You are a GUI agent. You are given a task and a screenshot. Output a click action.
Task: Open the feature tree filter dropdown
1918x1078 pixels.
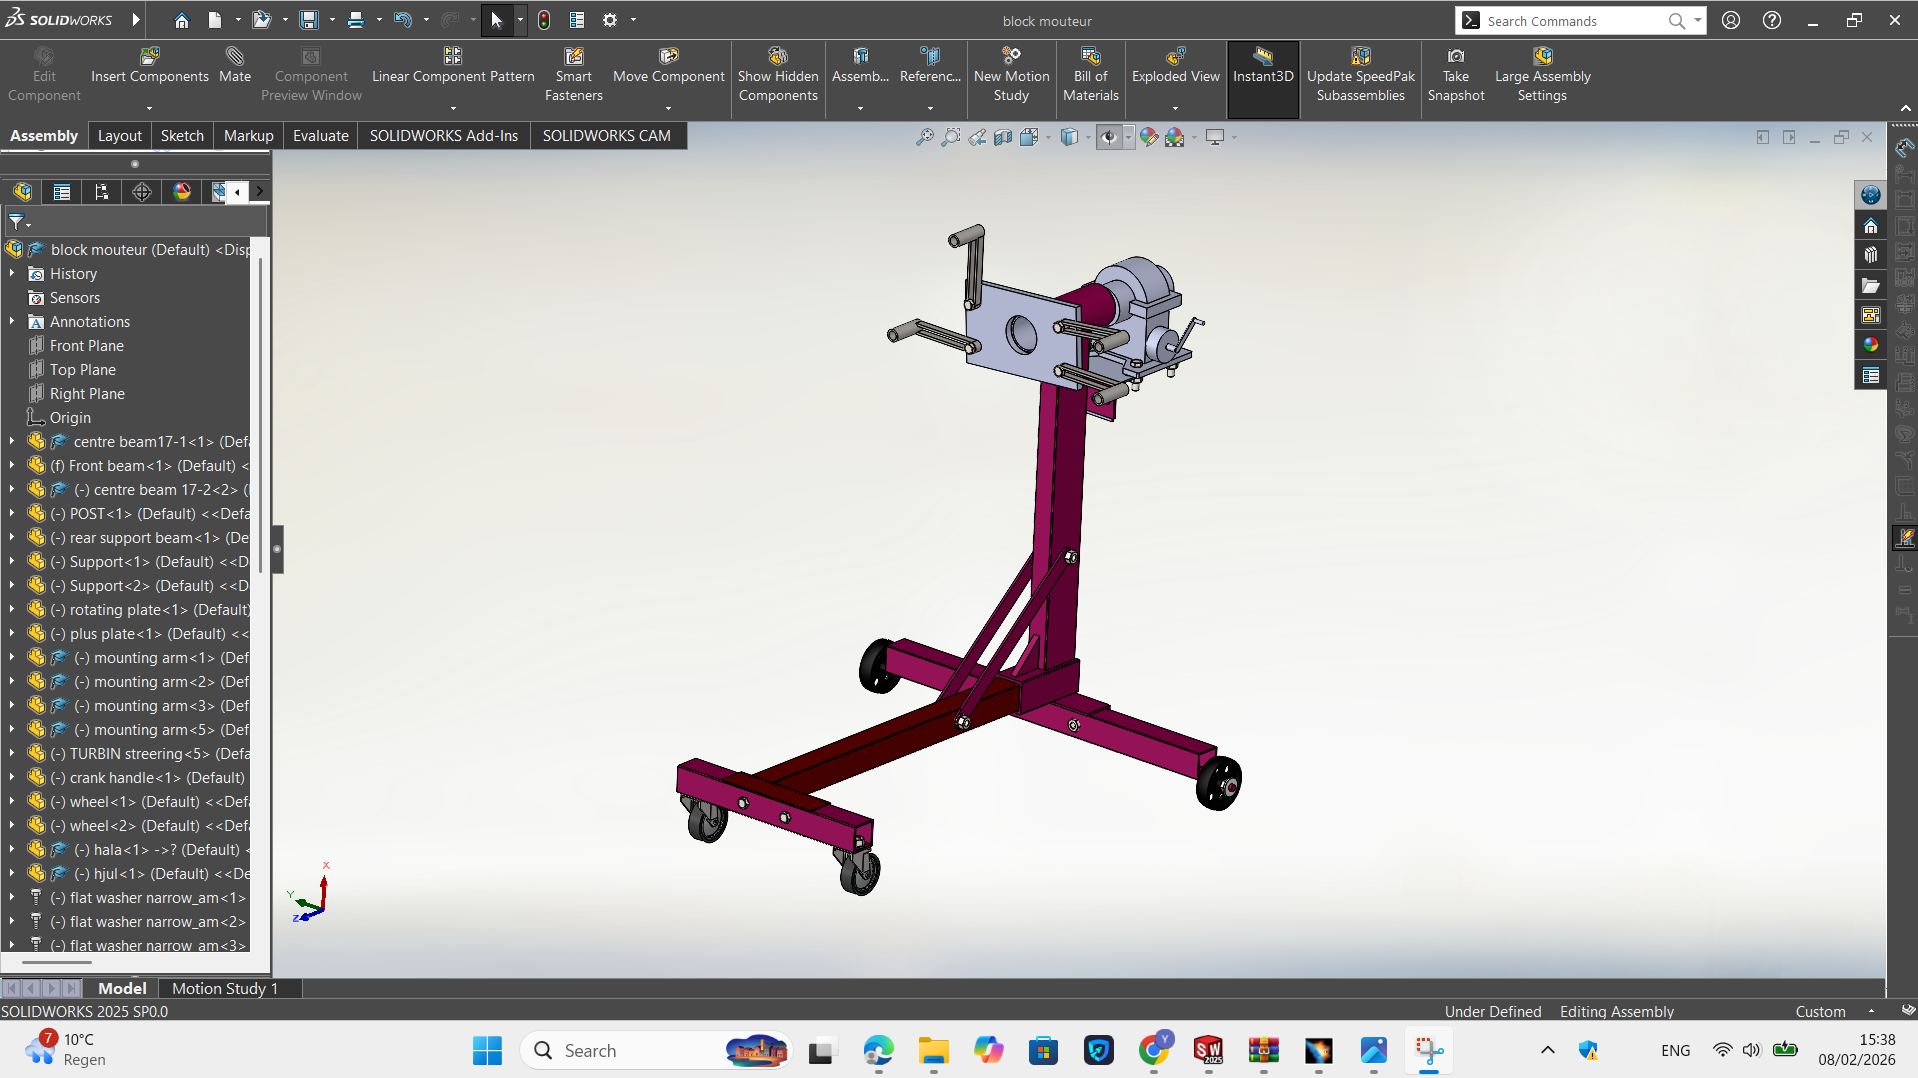pos(19,222)
